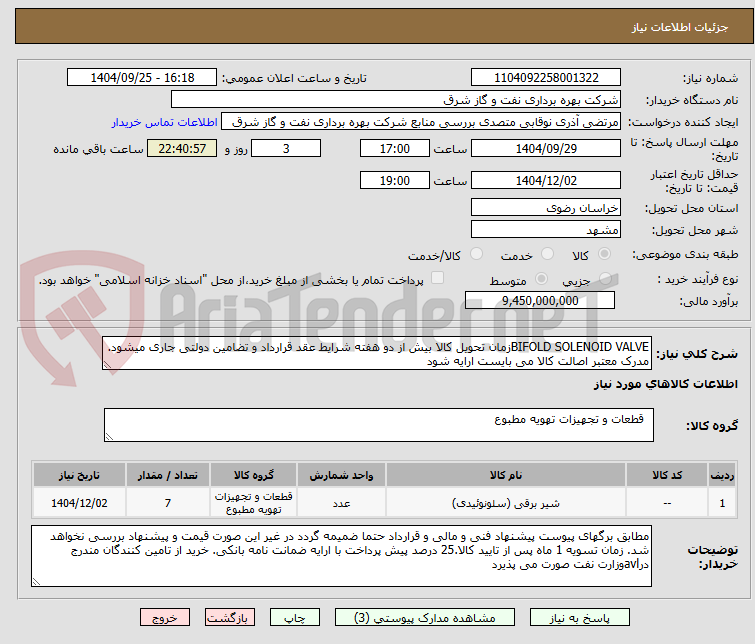
Task: Click the کد کالا column header
Action: [667, 475]
